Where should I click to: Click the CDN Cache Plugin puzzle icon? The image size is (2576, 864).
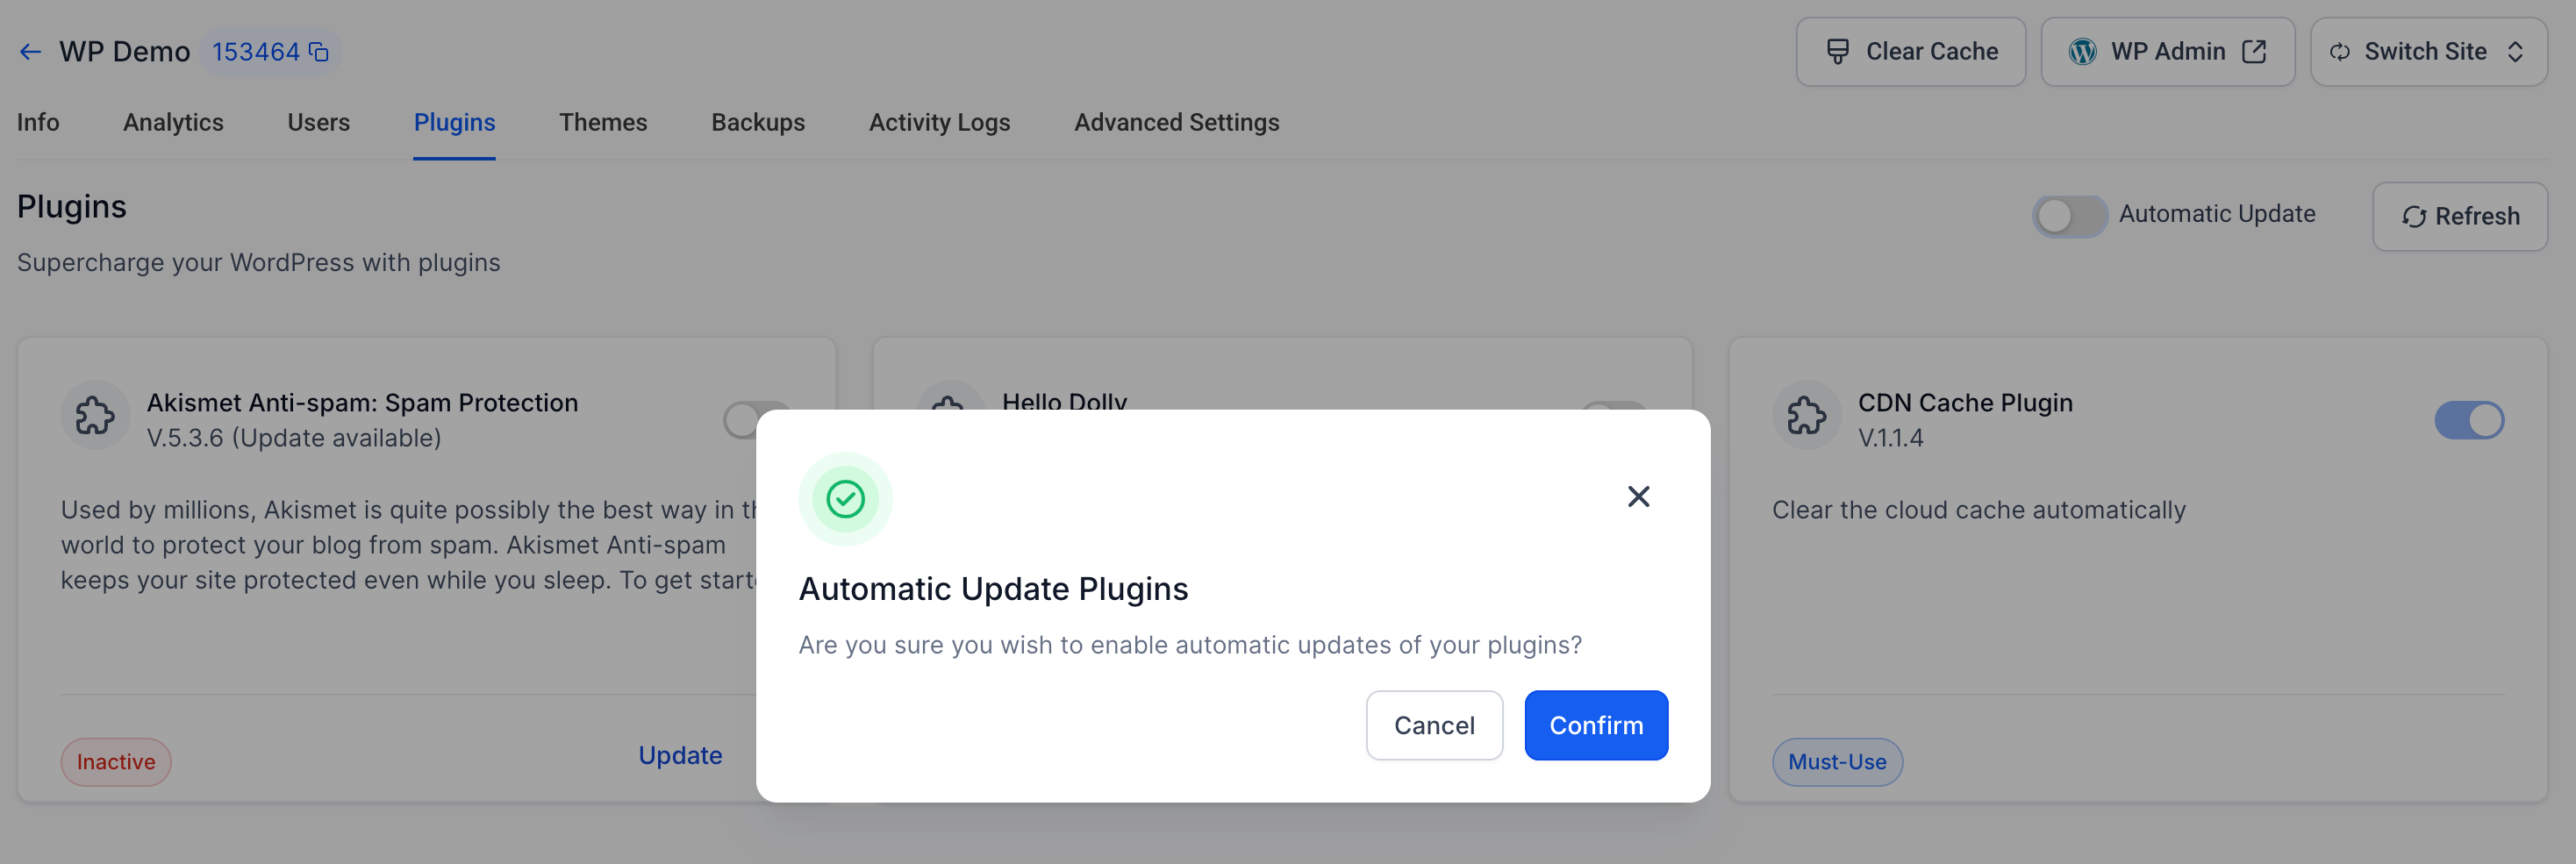(1806, 415)
